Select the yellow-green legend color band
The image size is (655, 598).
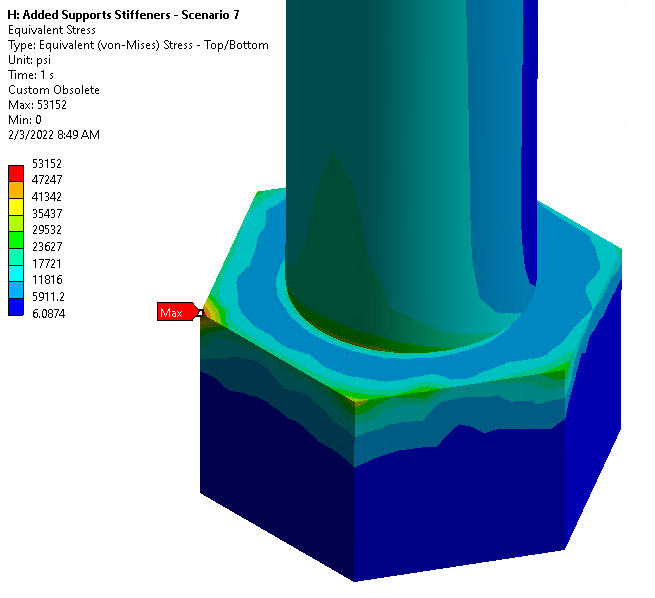(16, 223)
